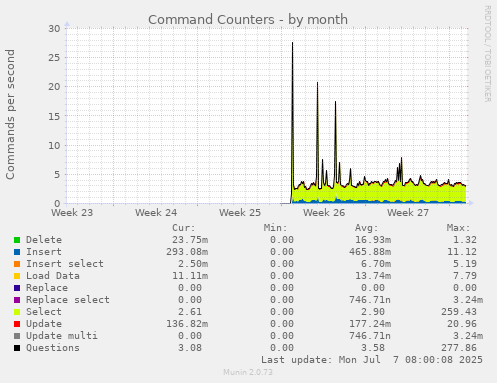Click the Week 24 axis label
This screenshot has height=383, width=497.
pos(156,212)
